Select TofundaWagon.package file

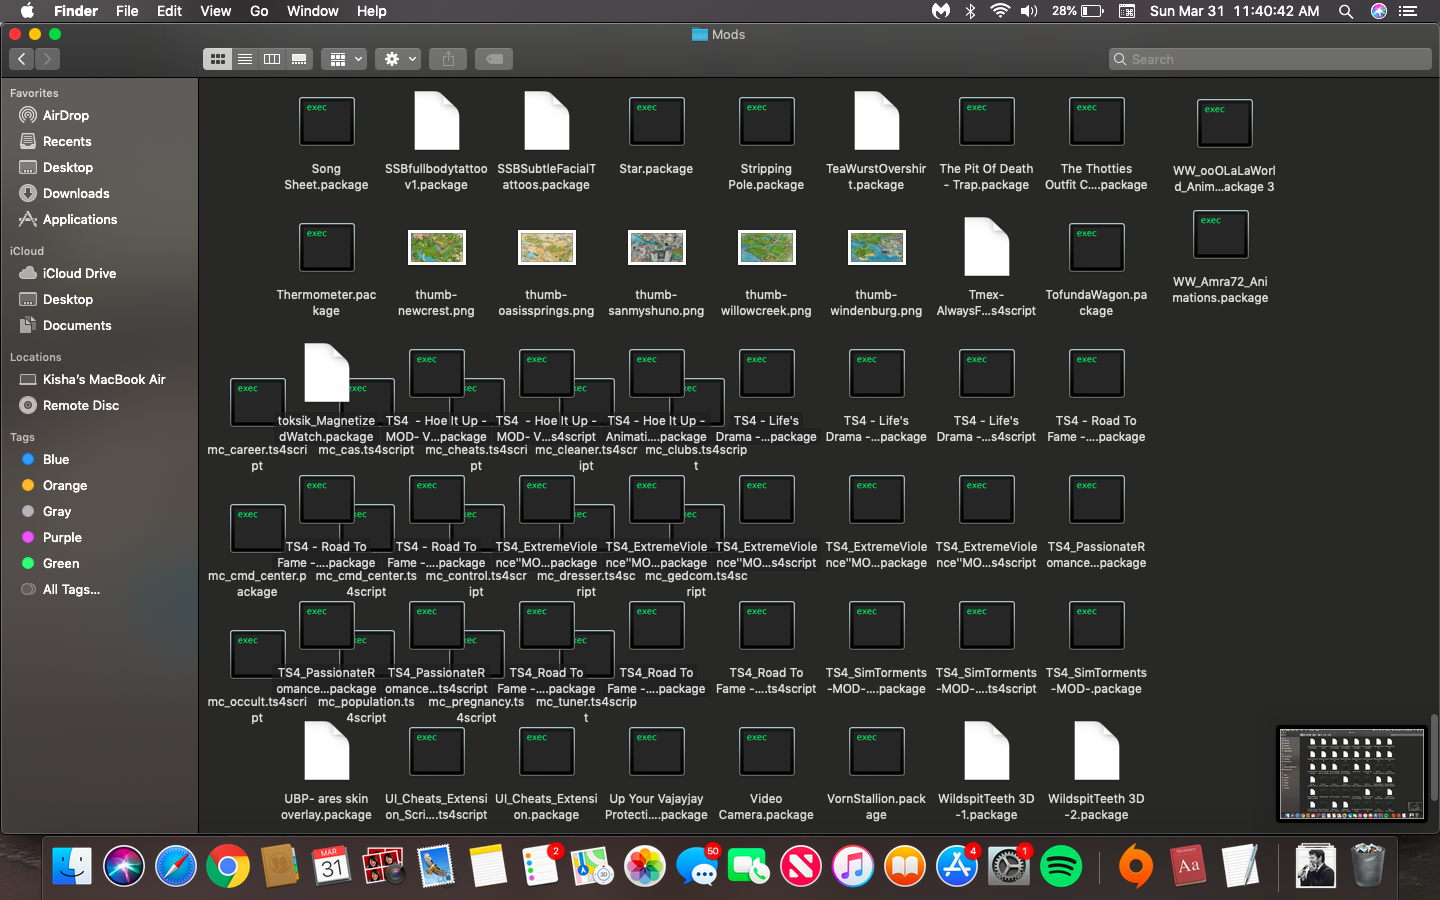[x=1096, y=248]
